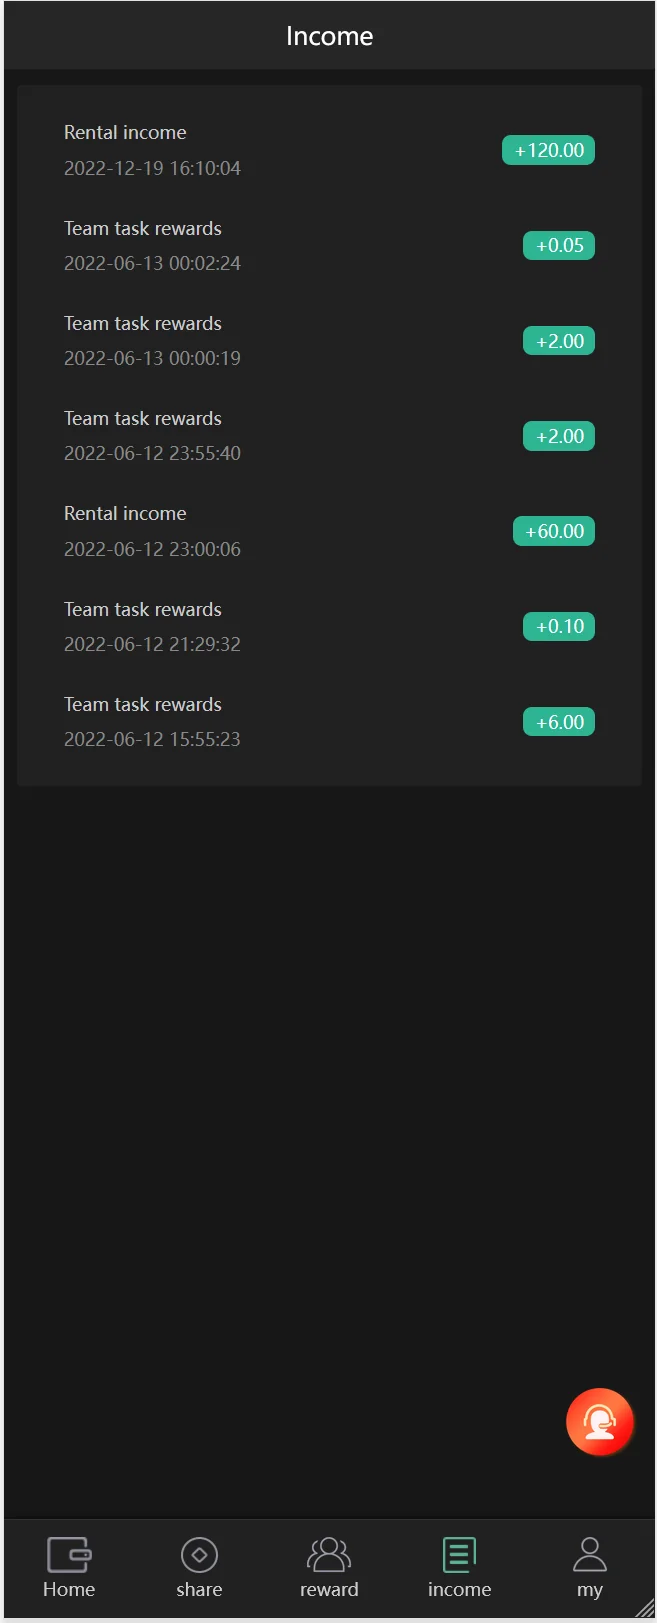
Task: Open the customer support headset button
Action: pyautogui.click(x=599, y=1421)
